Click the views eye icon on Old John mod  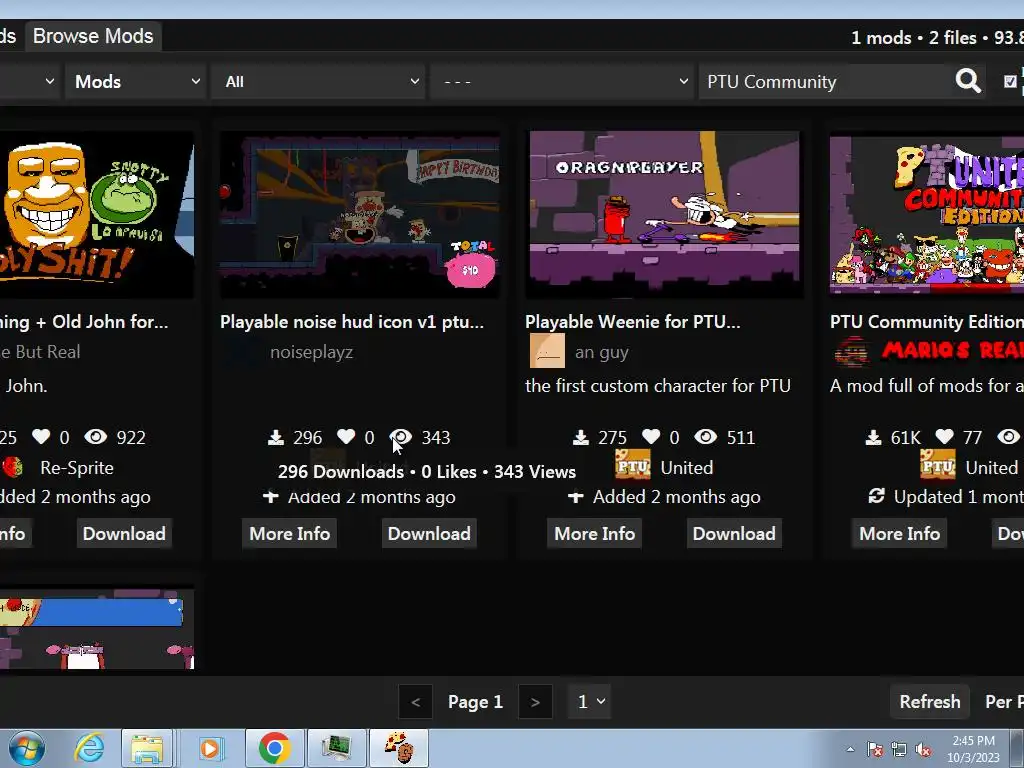point(95,436)
